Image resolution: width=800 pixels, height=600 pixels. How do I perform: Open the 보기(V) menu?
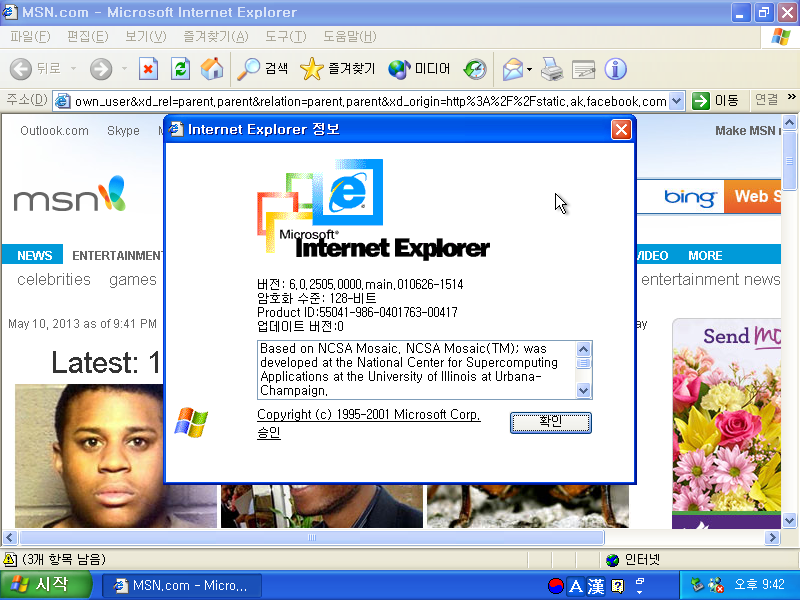(146, 37)
